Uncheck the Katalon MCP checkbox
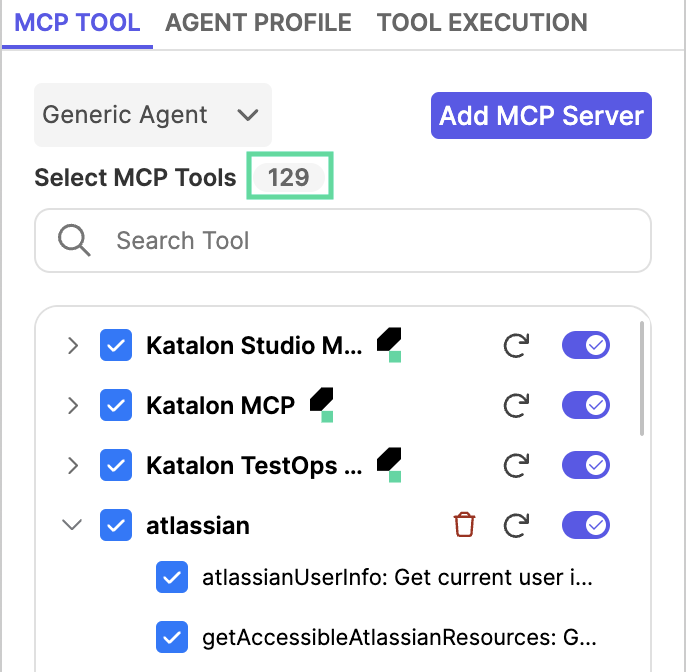This screenshot has width=686, height=672. [116, 405]
